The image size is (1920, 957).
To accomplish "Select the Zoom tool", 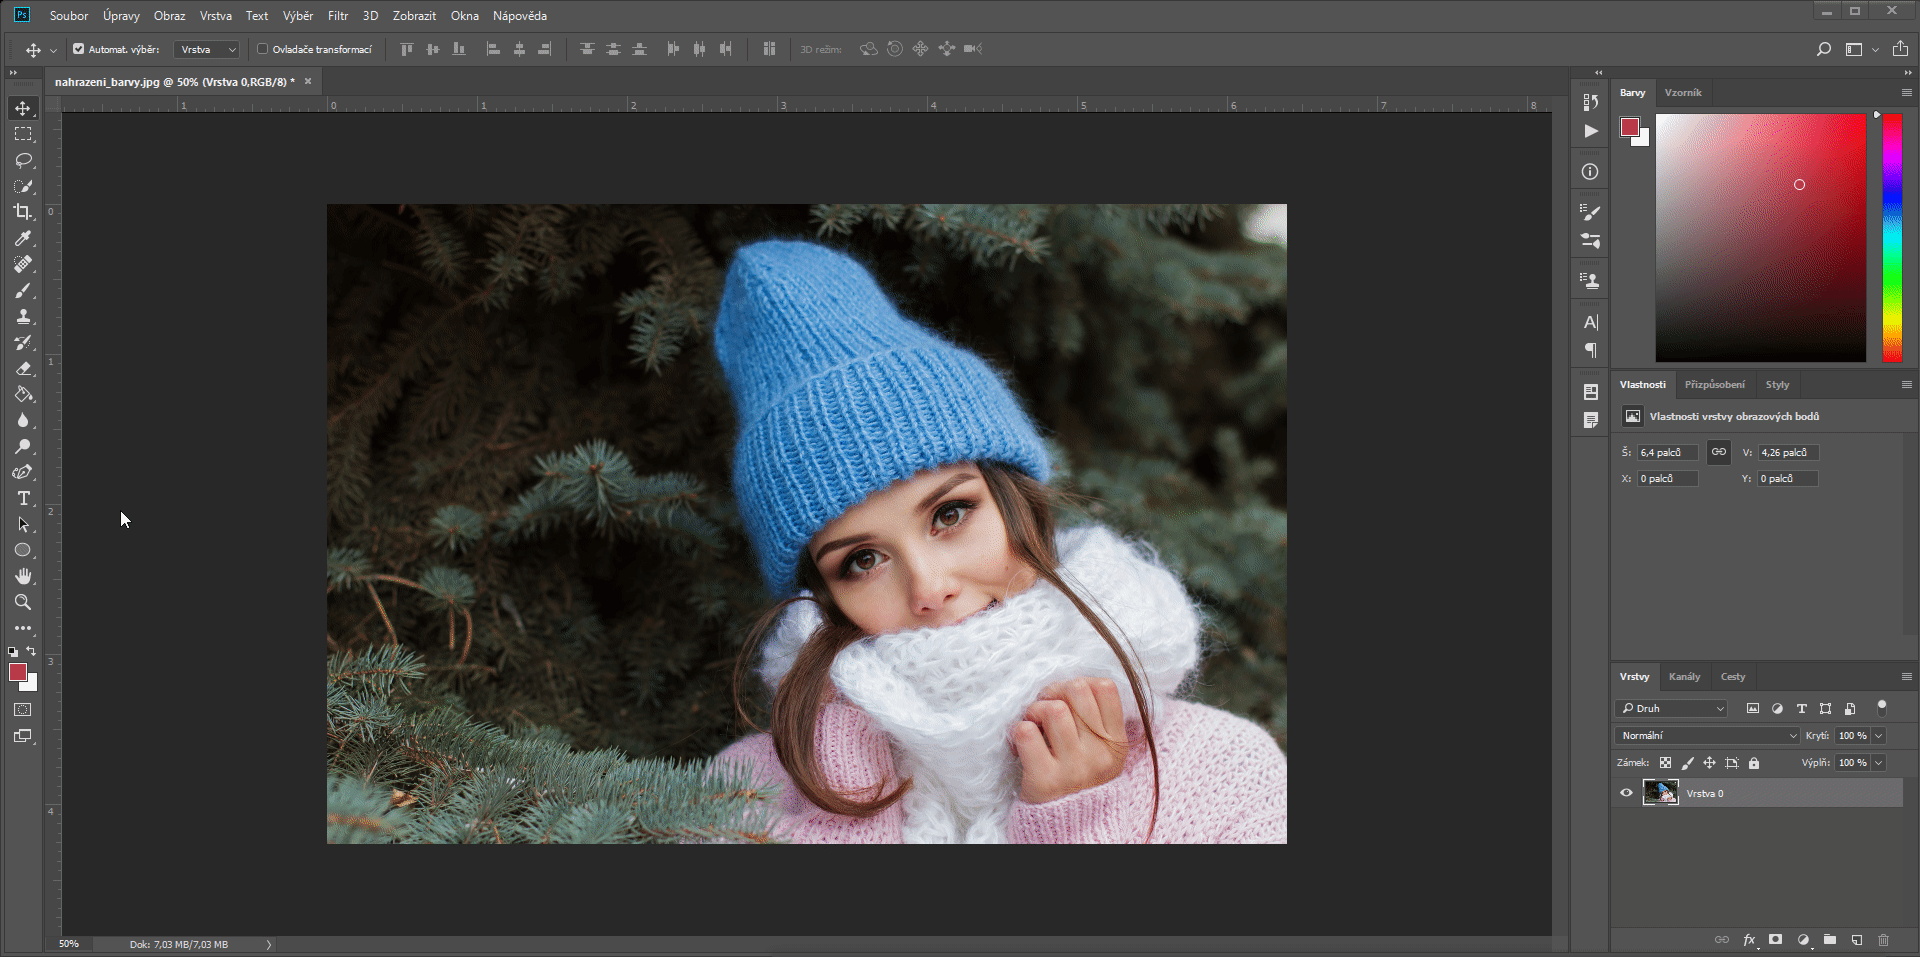I will click(x=22, y=602).
